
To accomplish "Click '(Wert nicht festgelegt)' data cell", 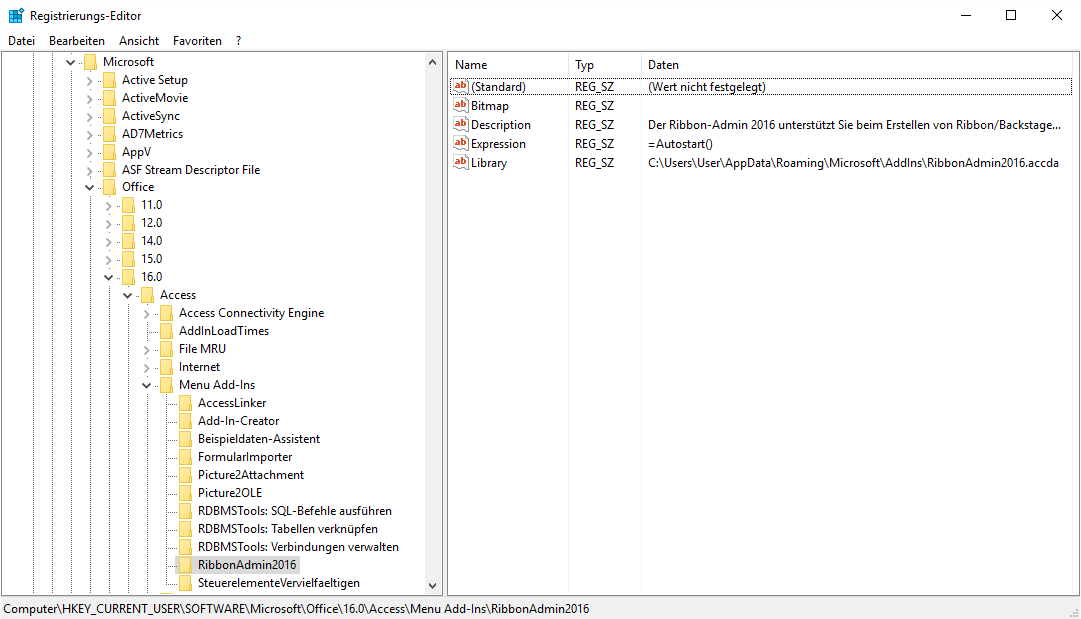I will (x=707, y=87).
